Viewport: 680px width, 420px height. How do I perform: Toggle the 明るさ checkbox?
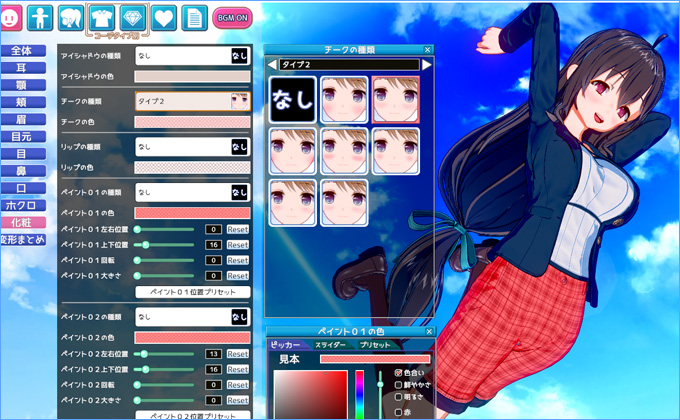click(x=399, y=396)
